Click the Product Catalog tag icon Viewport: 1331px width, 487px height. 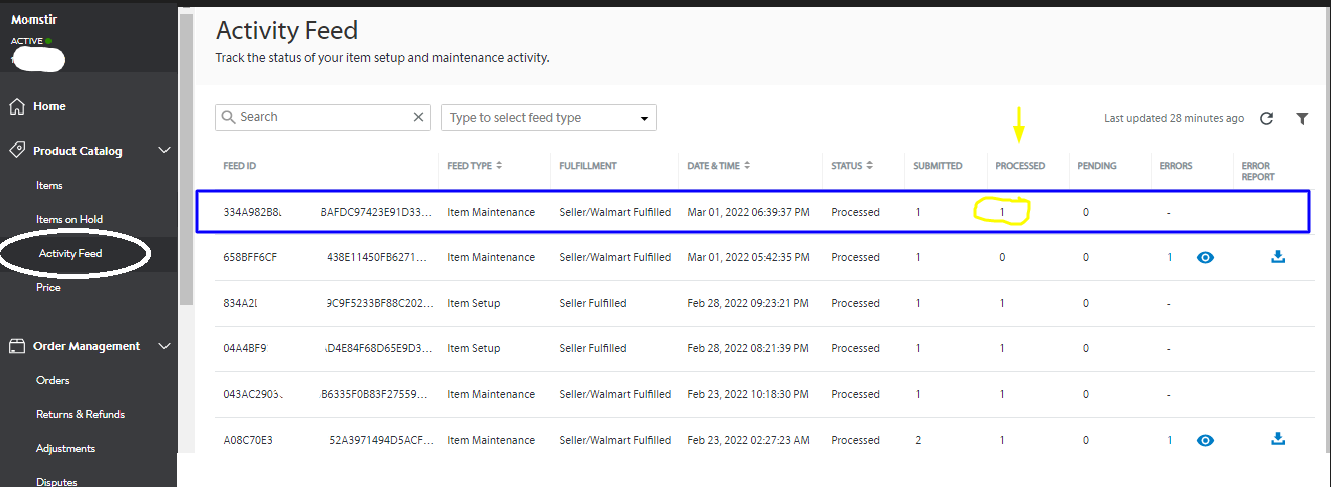16,150
